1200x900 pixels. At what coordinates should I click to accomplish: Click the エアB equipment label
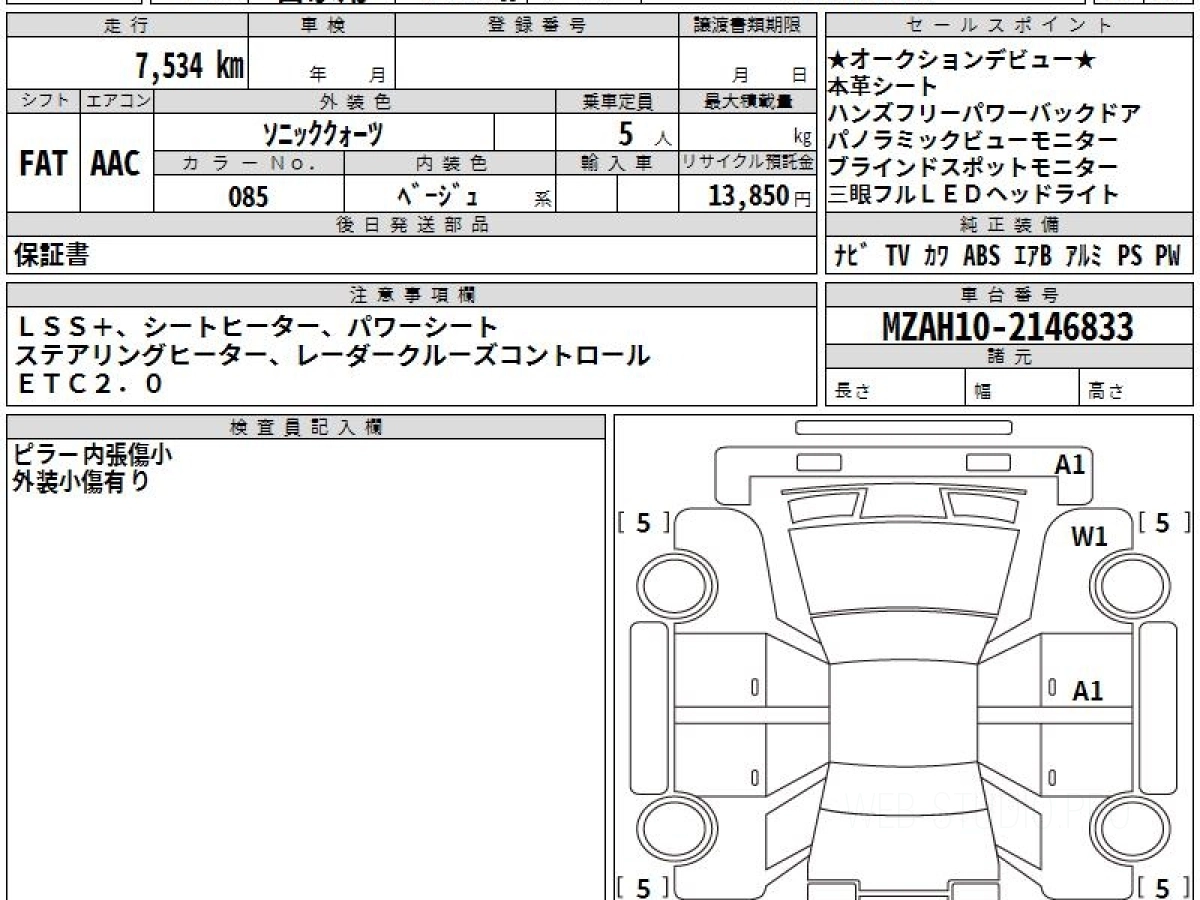(x=1033, y=256)
